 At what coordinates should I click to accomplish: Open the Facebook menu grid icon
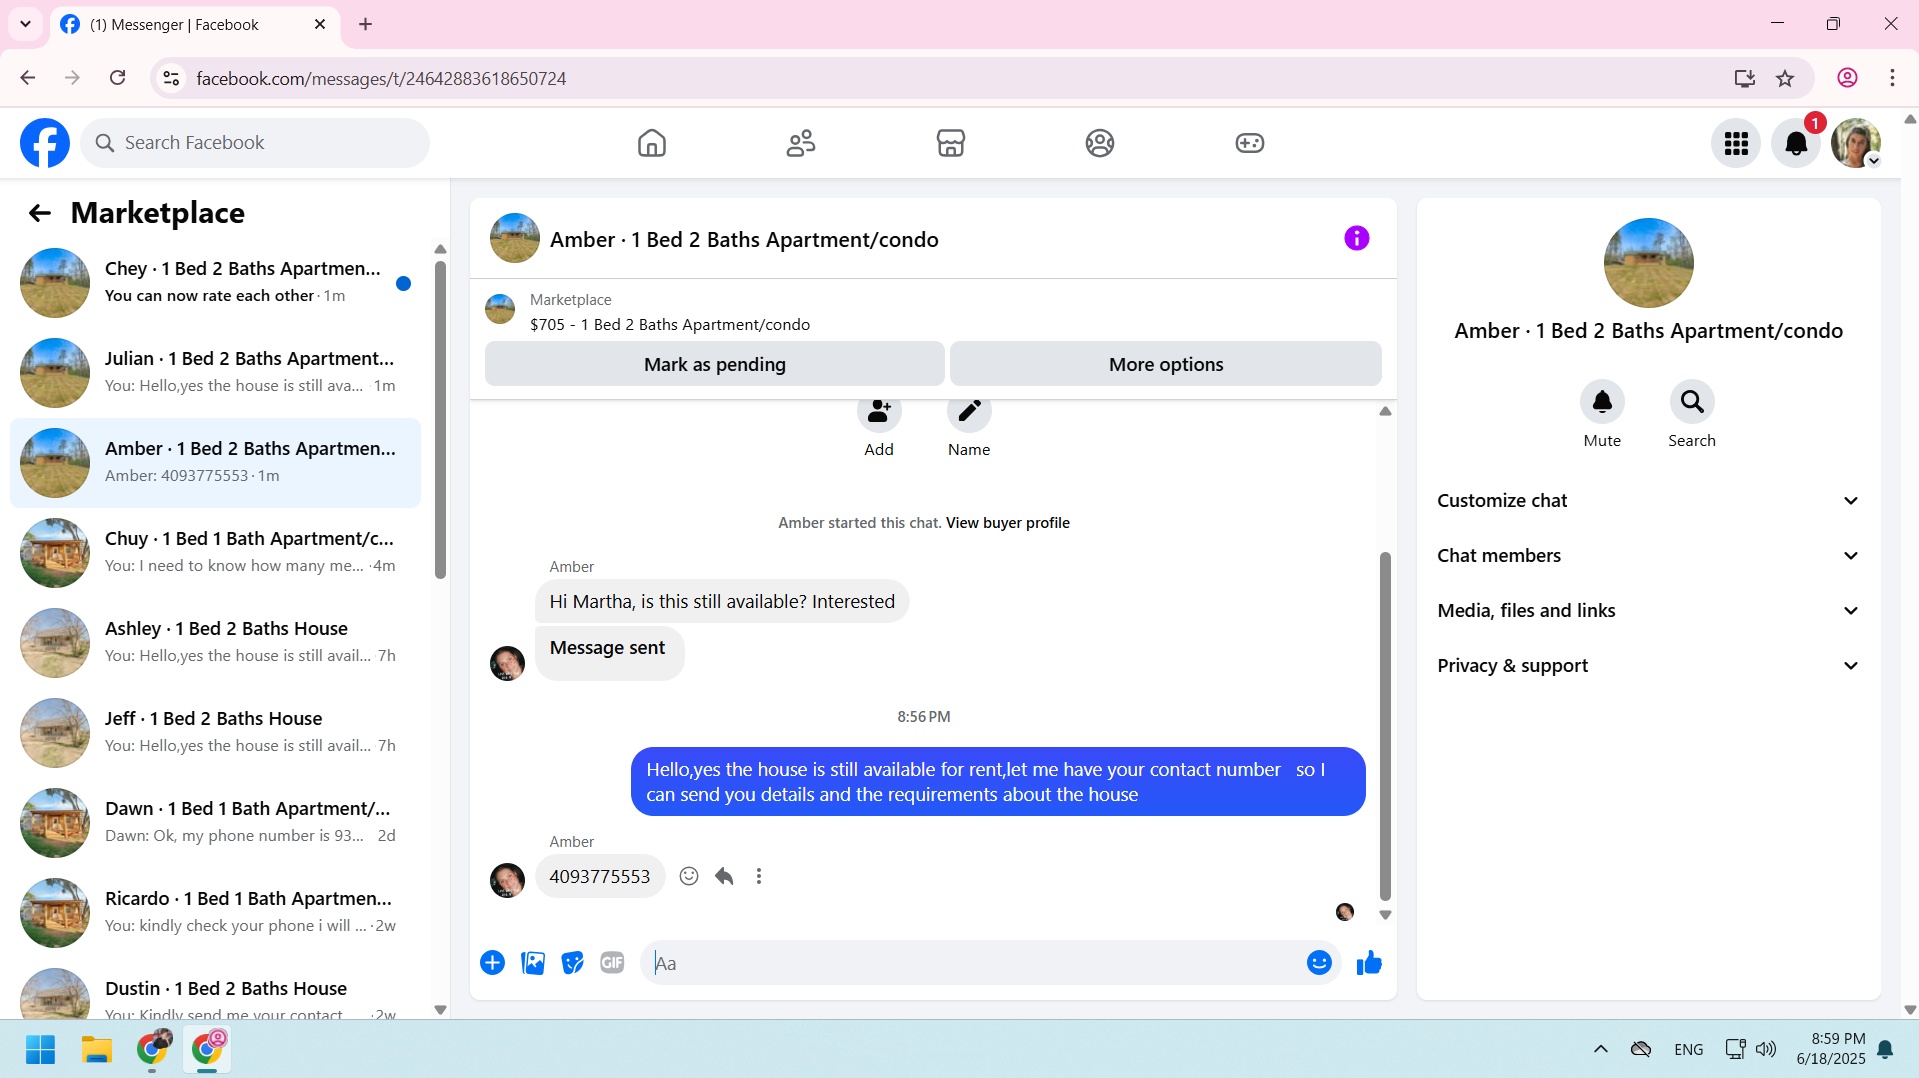pos(1736,143)
